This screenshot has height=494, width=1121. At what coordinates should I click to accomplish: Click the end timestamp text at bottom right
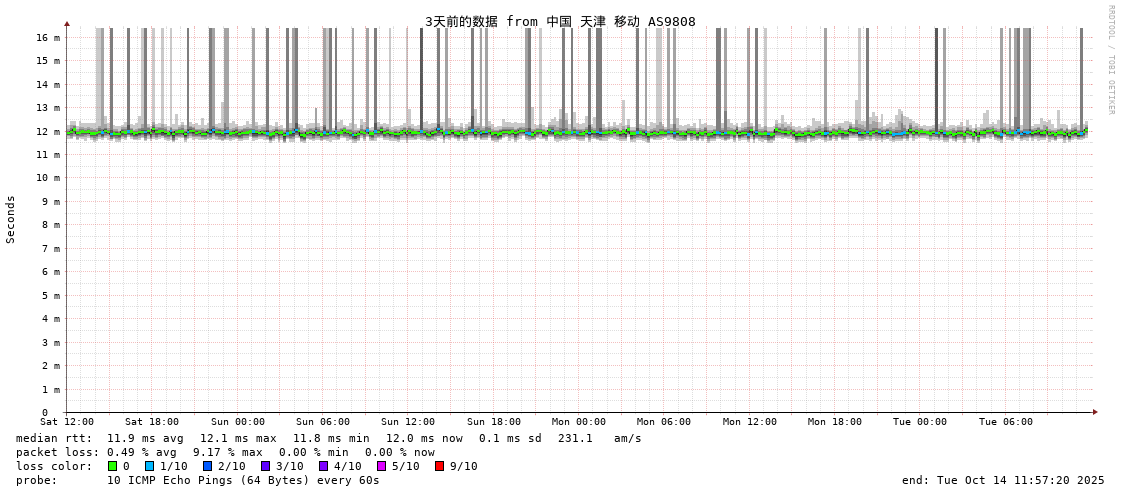(x=1003, y=480)
